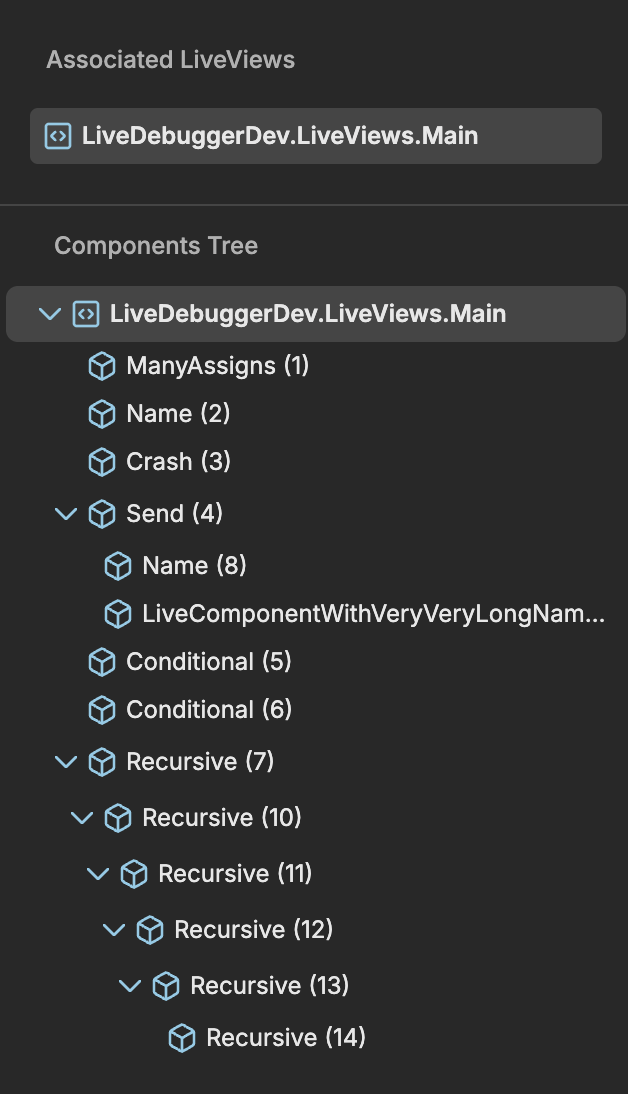
Task: Collapse the LiveDebuggerDev.LiveViews.Main tree root
Action: pyautogui.click(x=50, y=314)
